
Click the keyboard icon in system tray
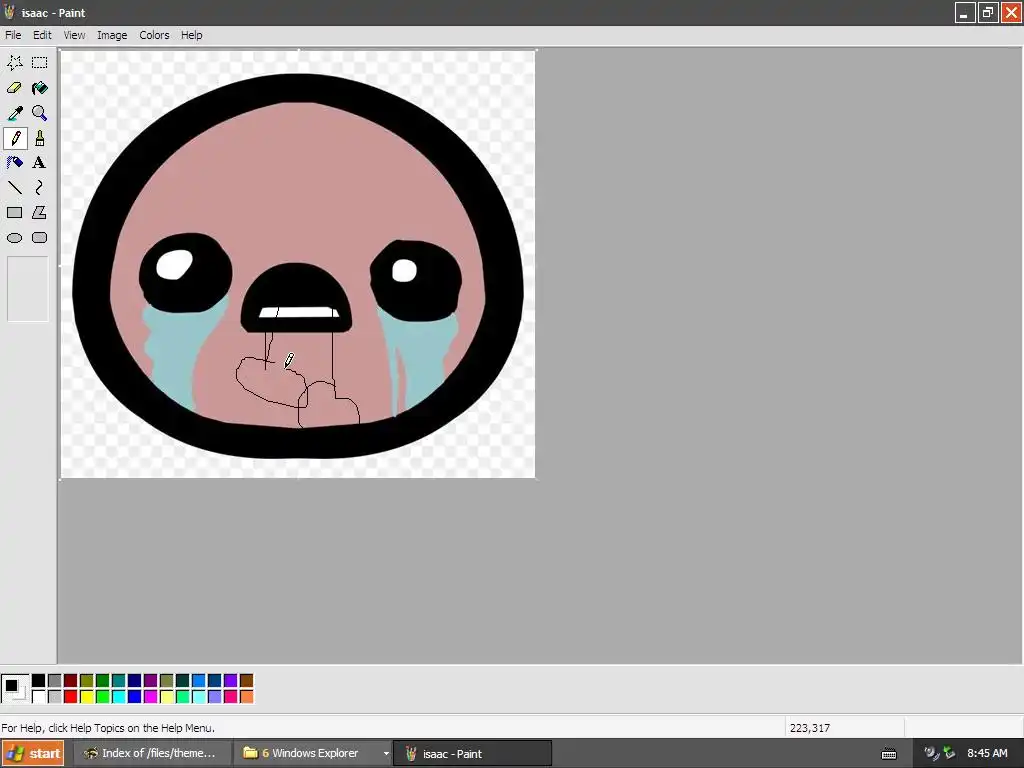(x=889, y=754)
